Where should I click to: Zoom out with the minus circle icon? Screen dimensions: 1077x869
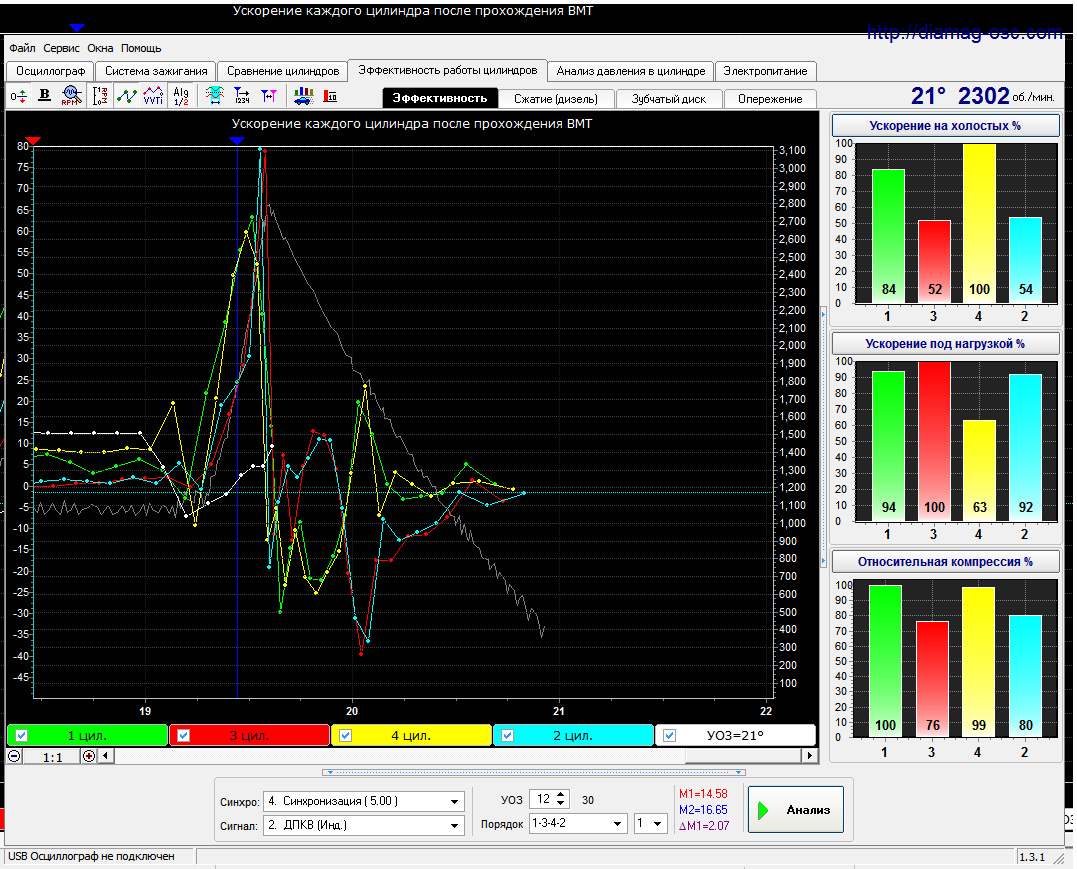[x=14, y=756]
